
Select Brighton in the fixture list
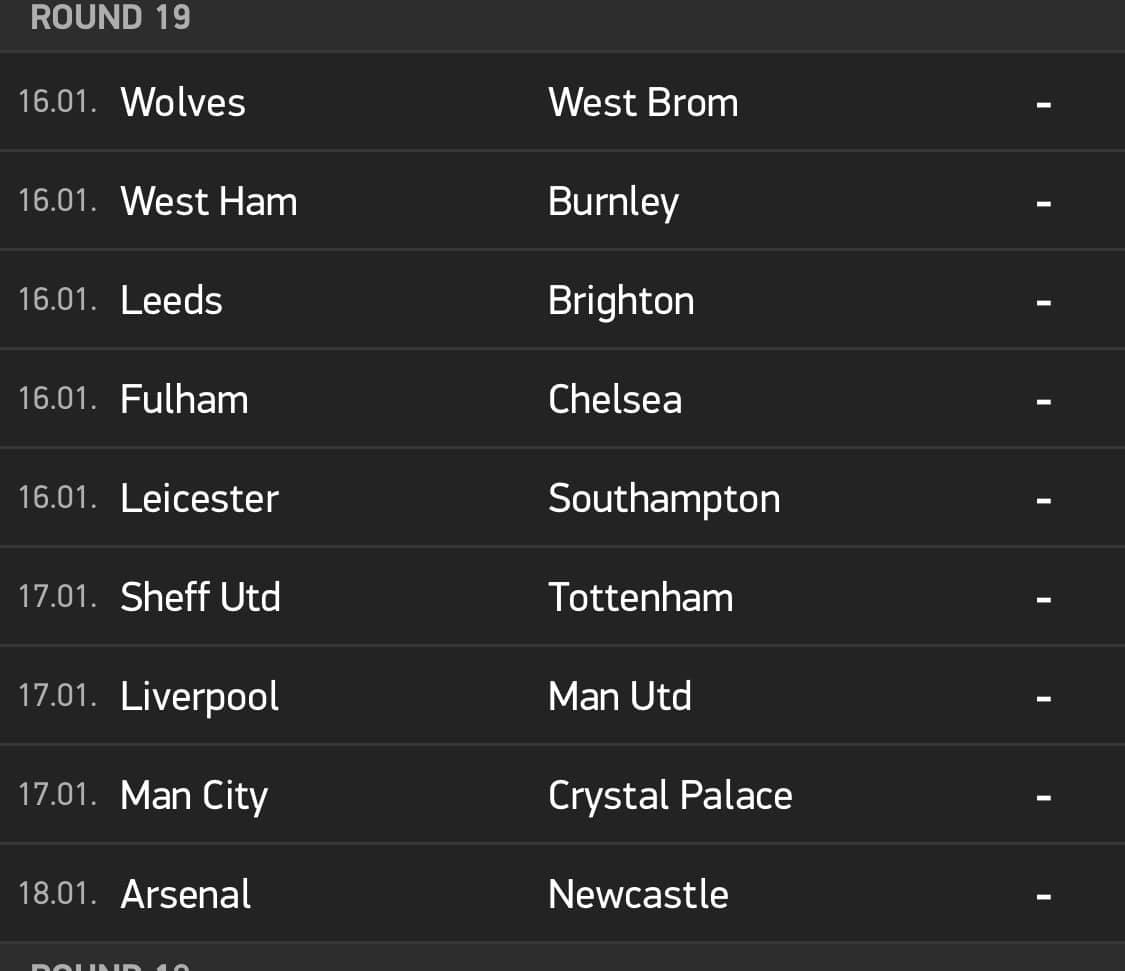(621, 301)
